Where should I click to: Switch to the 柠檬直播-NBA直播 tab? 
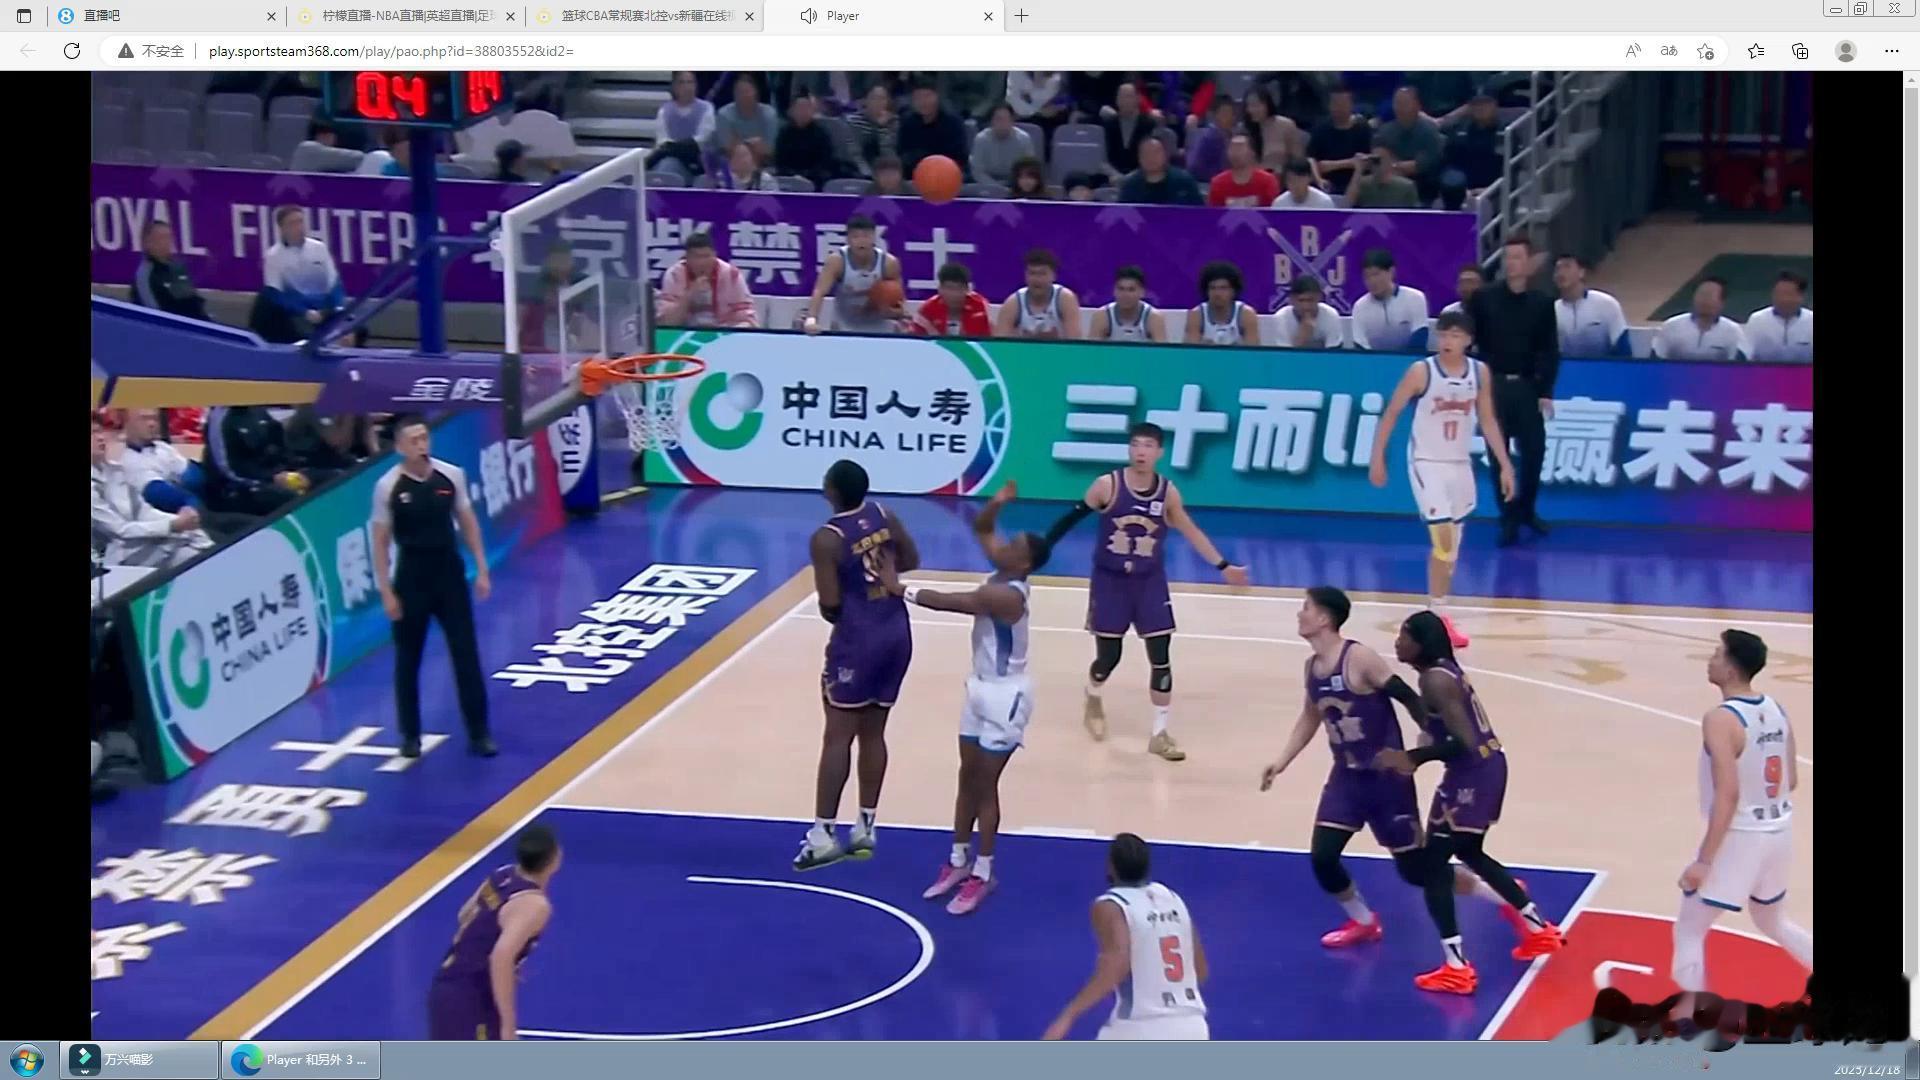tap(400, 16)
